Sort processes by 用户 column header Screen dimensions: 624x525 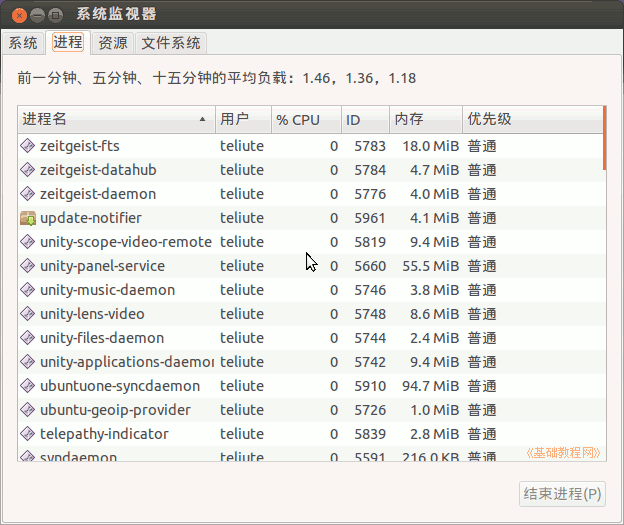tap(243, 119)
